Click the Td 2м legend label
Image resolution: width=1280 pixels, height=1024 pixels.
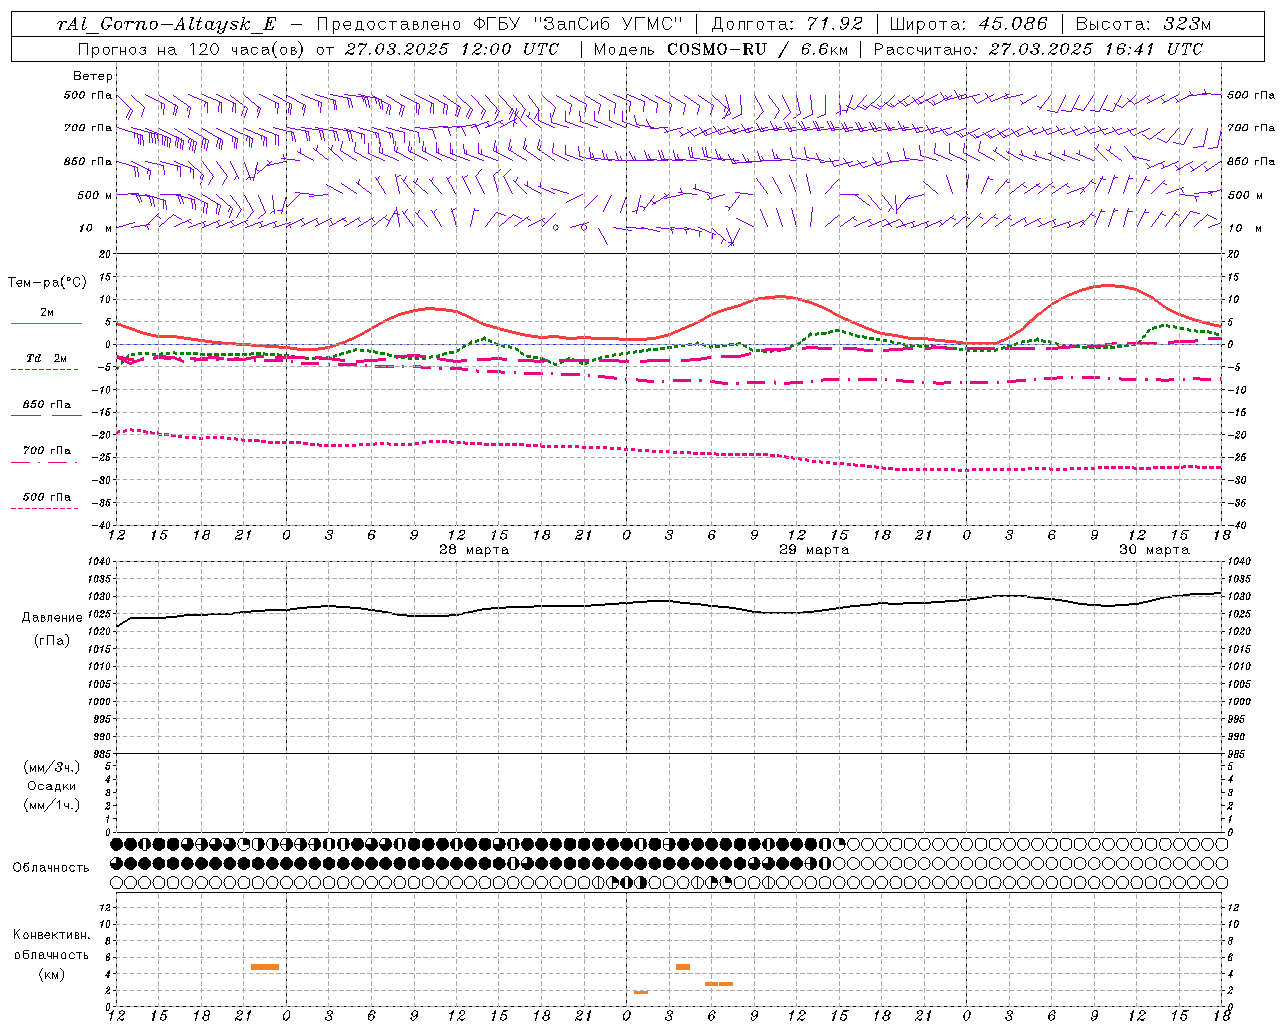(47, 358)
